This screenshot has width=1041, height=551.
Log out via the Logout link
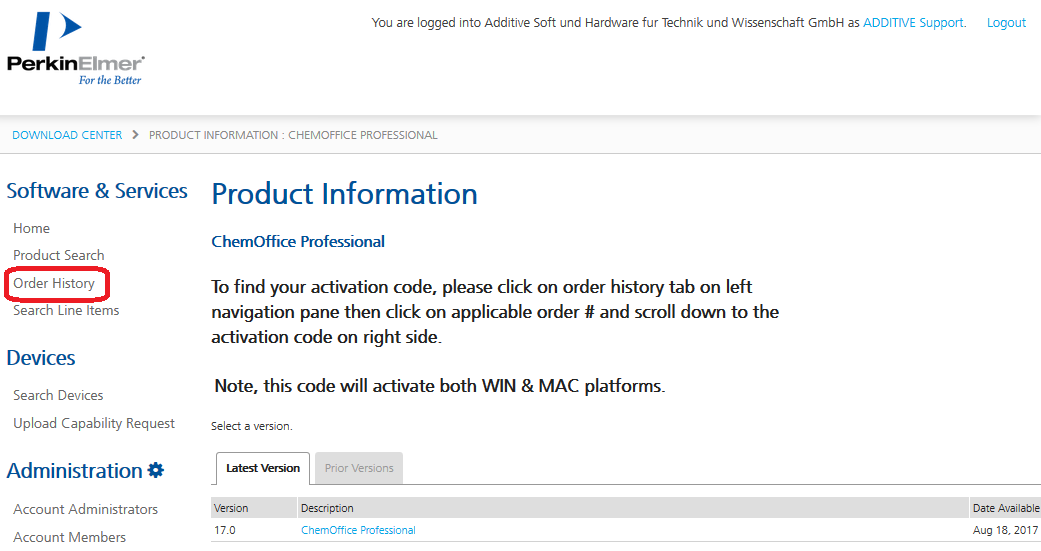tap(1006, 23)
